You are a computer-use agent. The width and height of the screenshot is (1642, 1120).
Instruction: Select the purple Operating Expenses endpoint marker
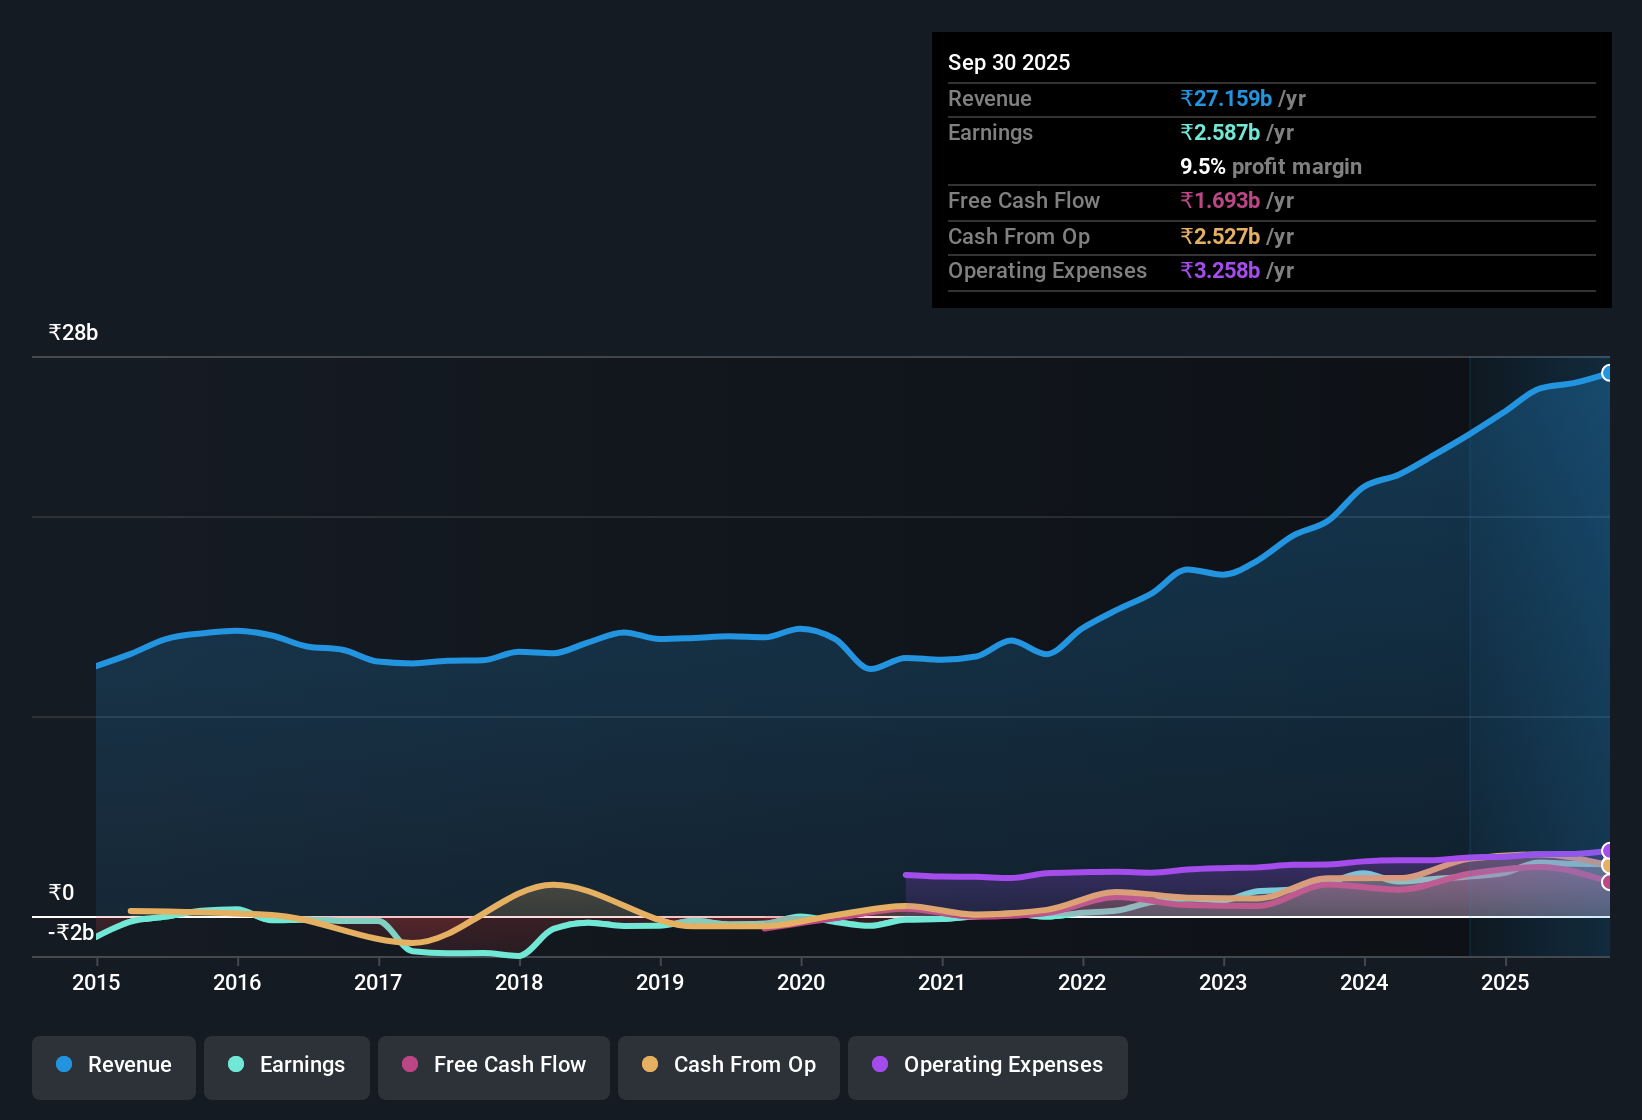pyautogui.click(x=1606, y=850)
